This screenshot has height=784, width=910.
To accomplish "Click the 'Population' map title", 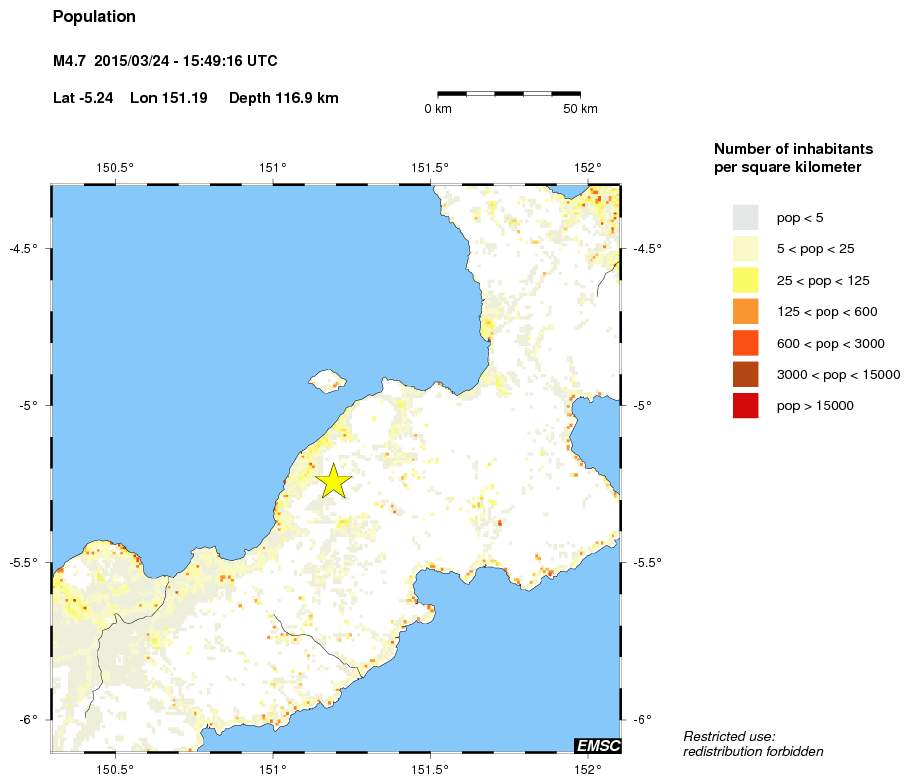I will (x=94, y=17).
